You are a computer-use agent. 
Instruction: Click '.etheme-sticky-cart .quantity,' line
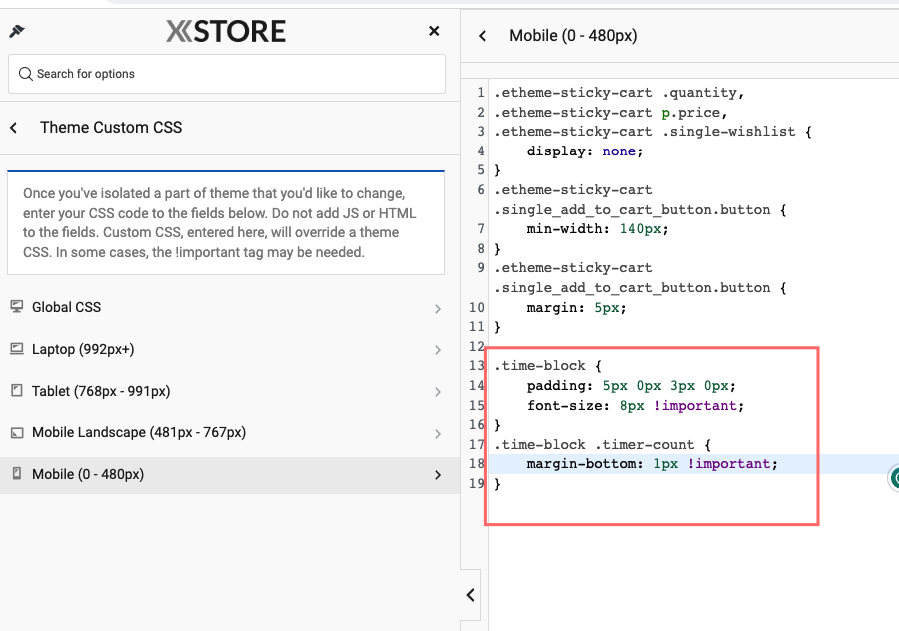[x=619, y=93]
